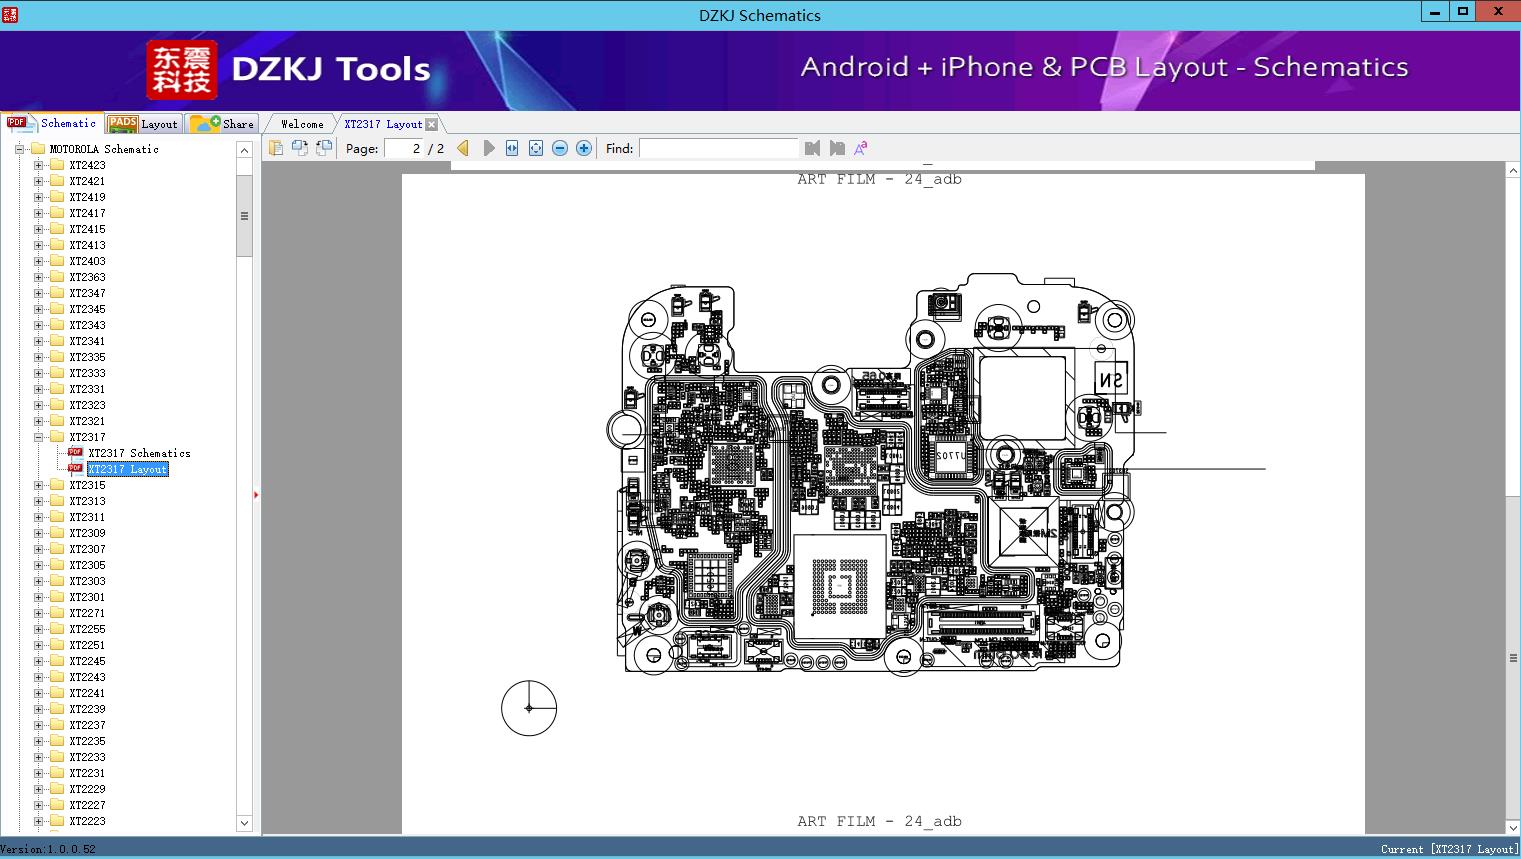Click the PCB layout drawing on the page

[872, 474]
